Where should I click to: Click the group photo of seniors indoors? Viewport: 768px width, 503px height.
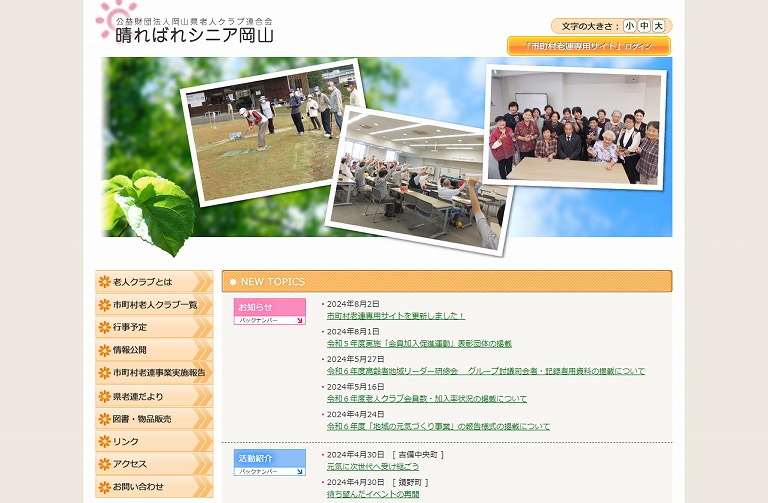[x=574, y=128]
